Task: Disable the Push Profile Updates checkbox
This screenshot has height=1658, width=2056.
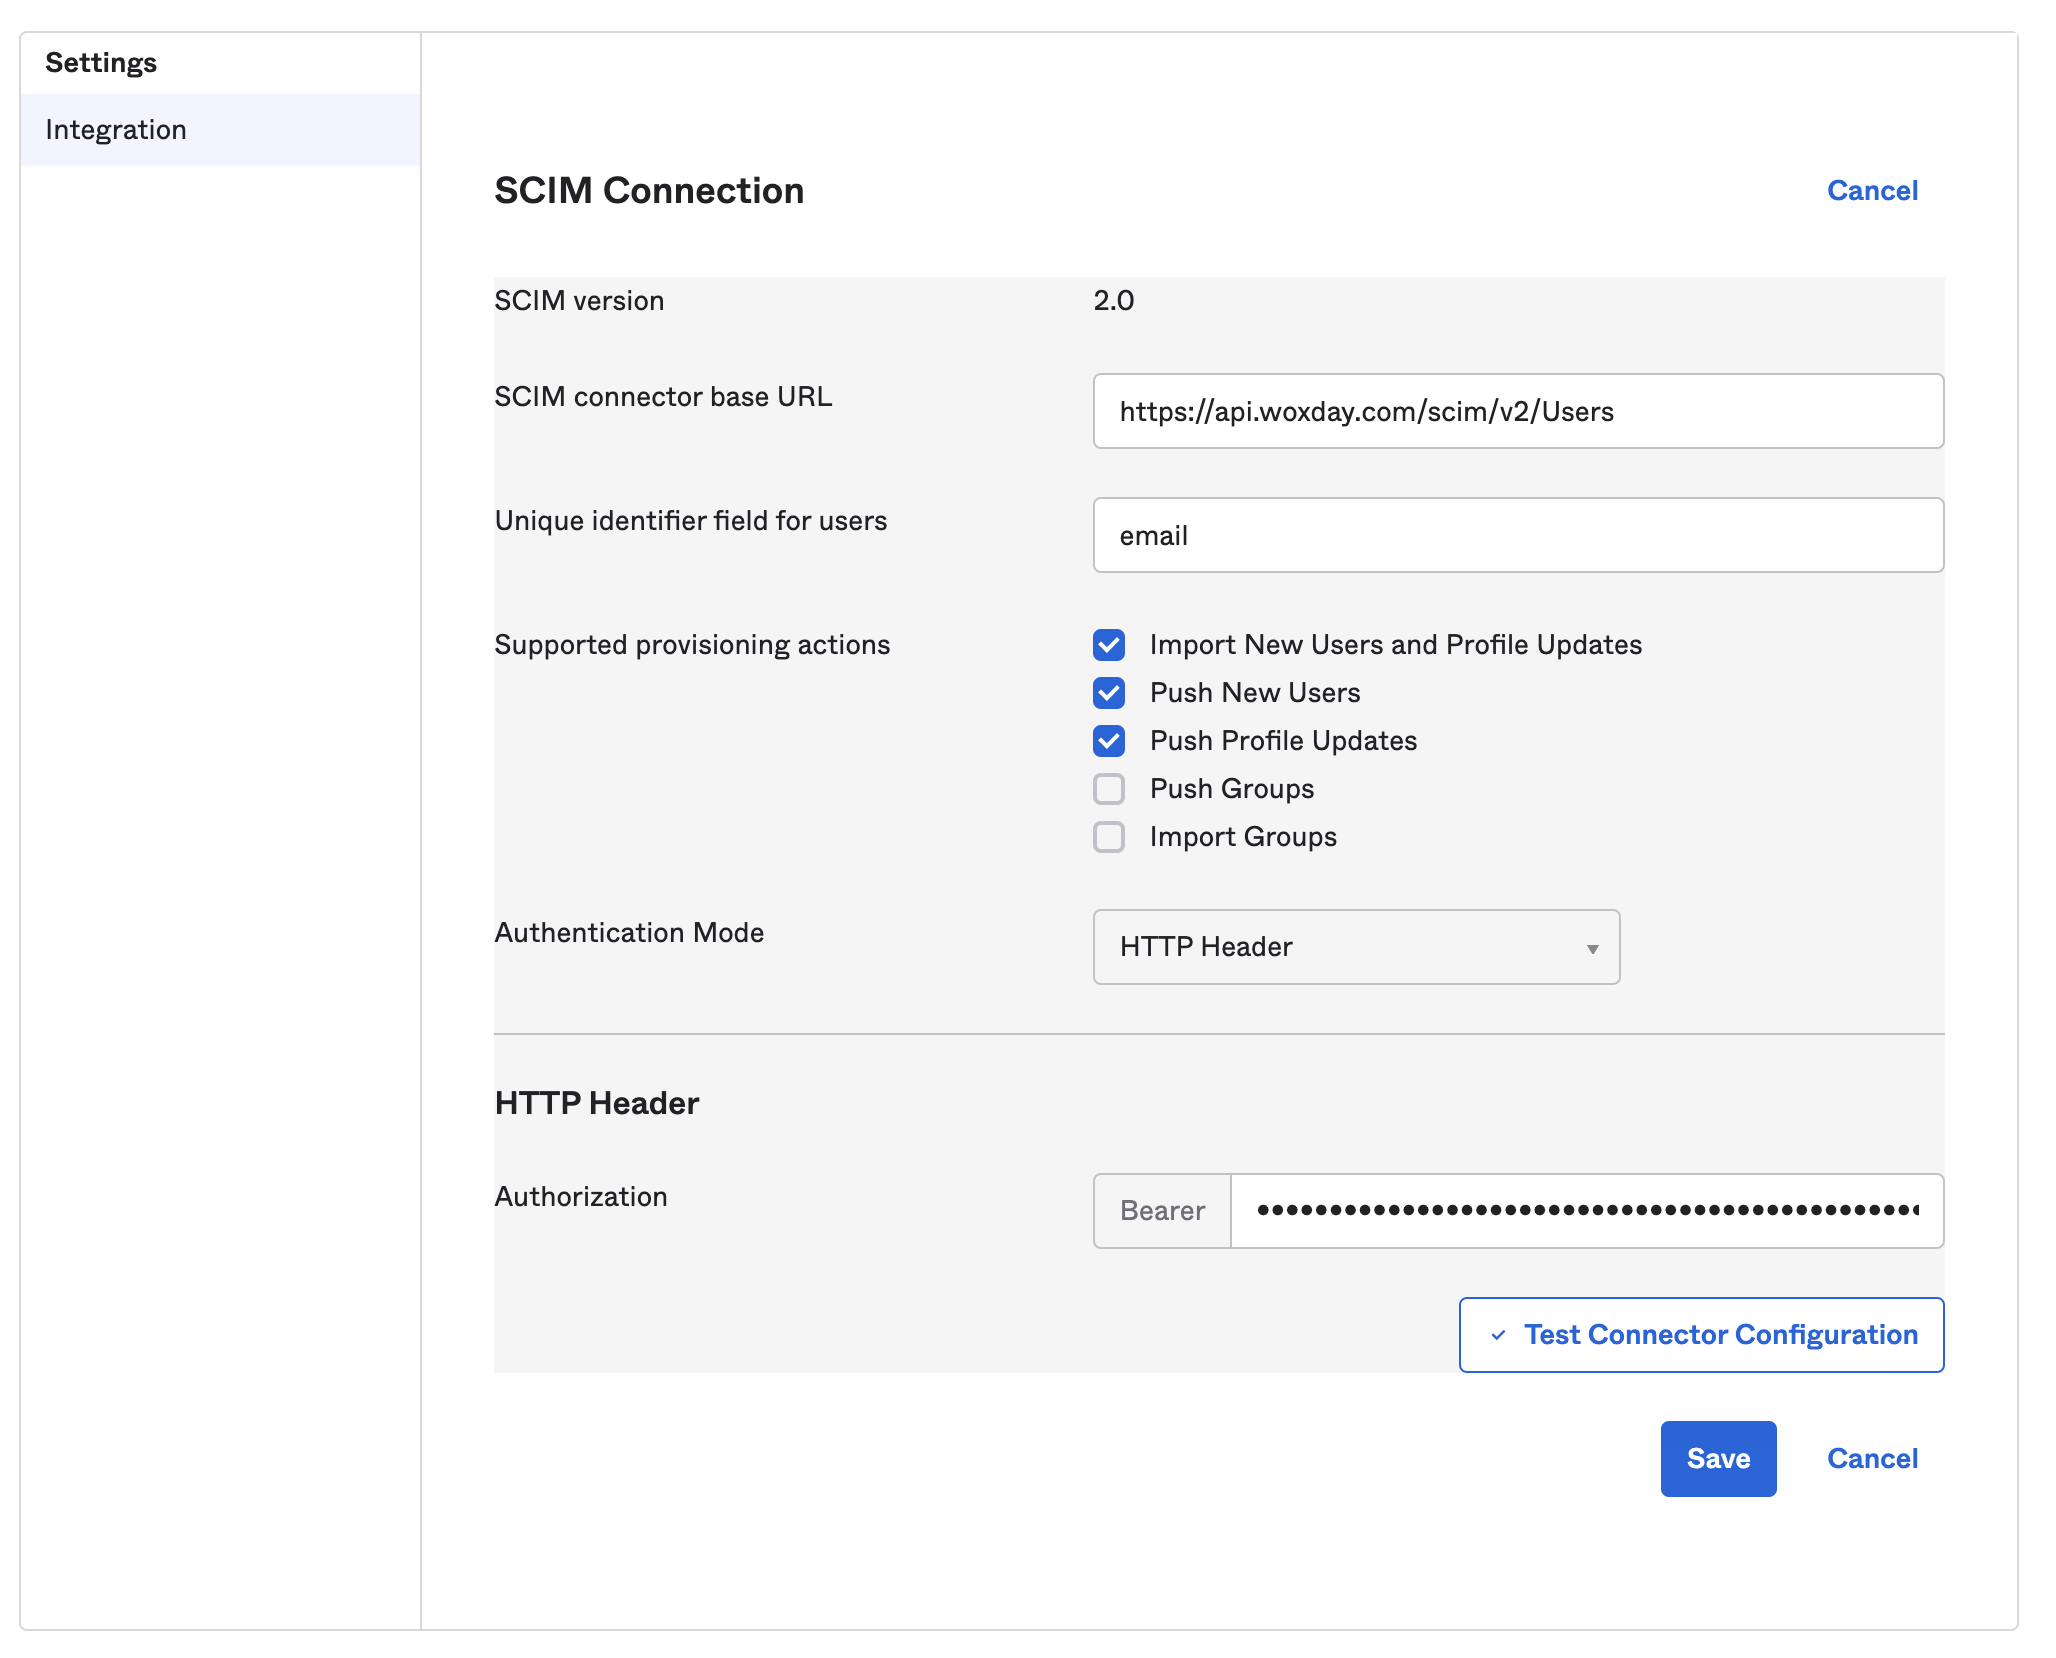Action: 1109,741
